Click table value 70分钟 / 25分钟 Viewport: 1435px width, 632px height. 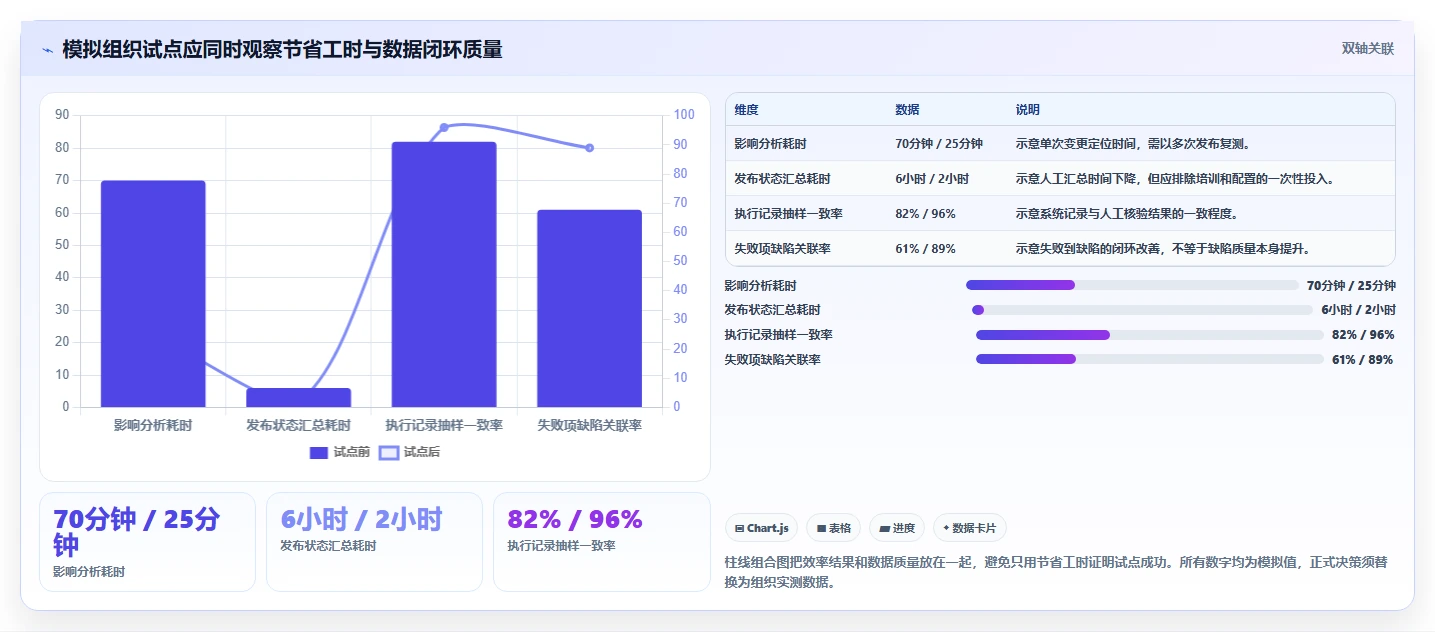coord(939,144)
